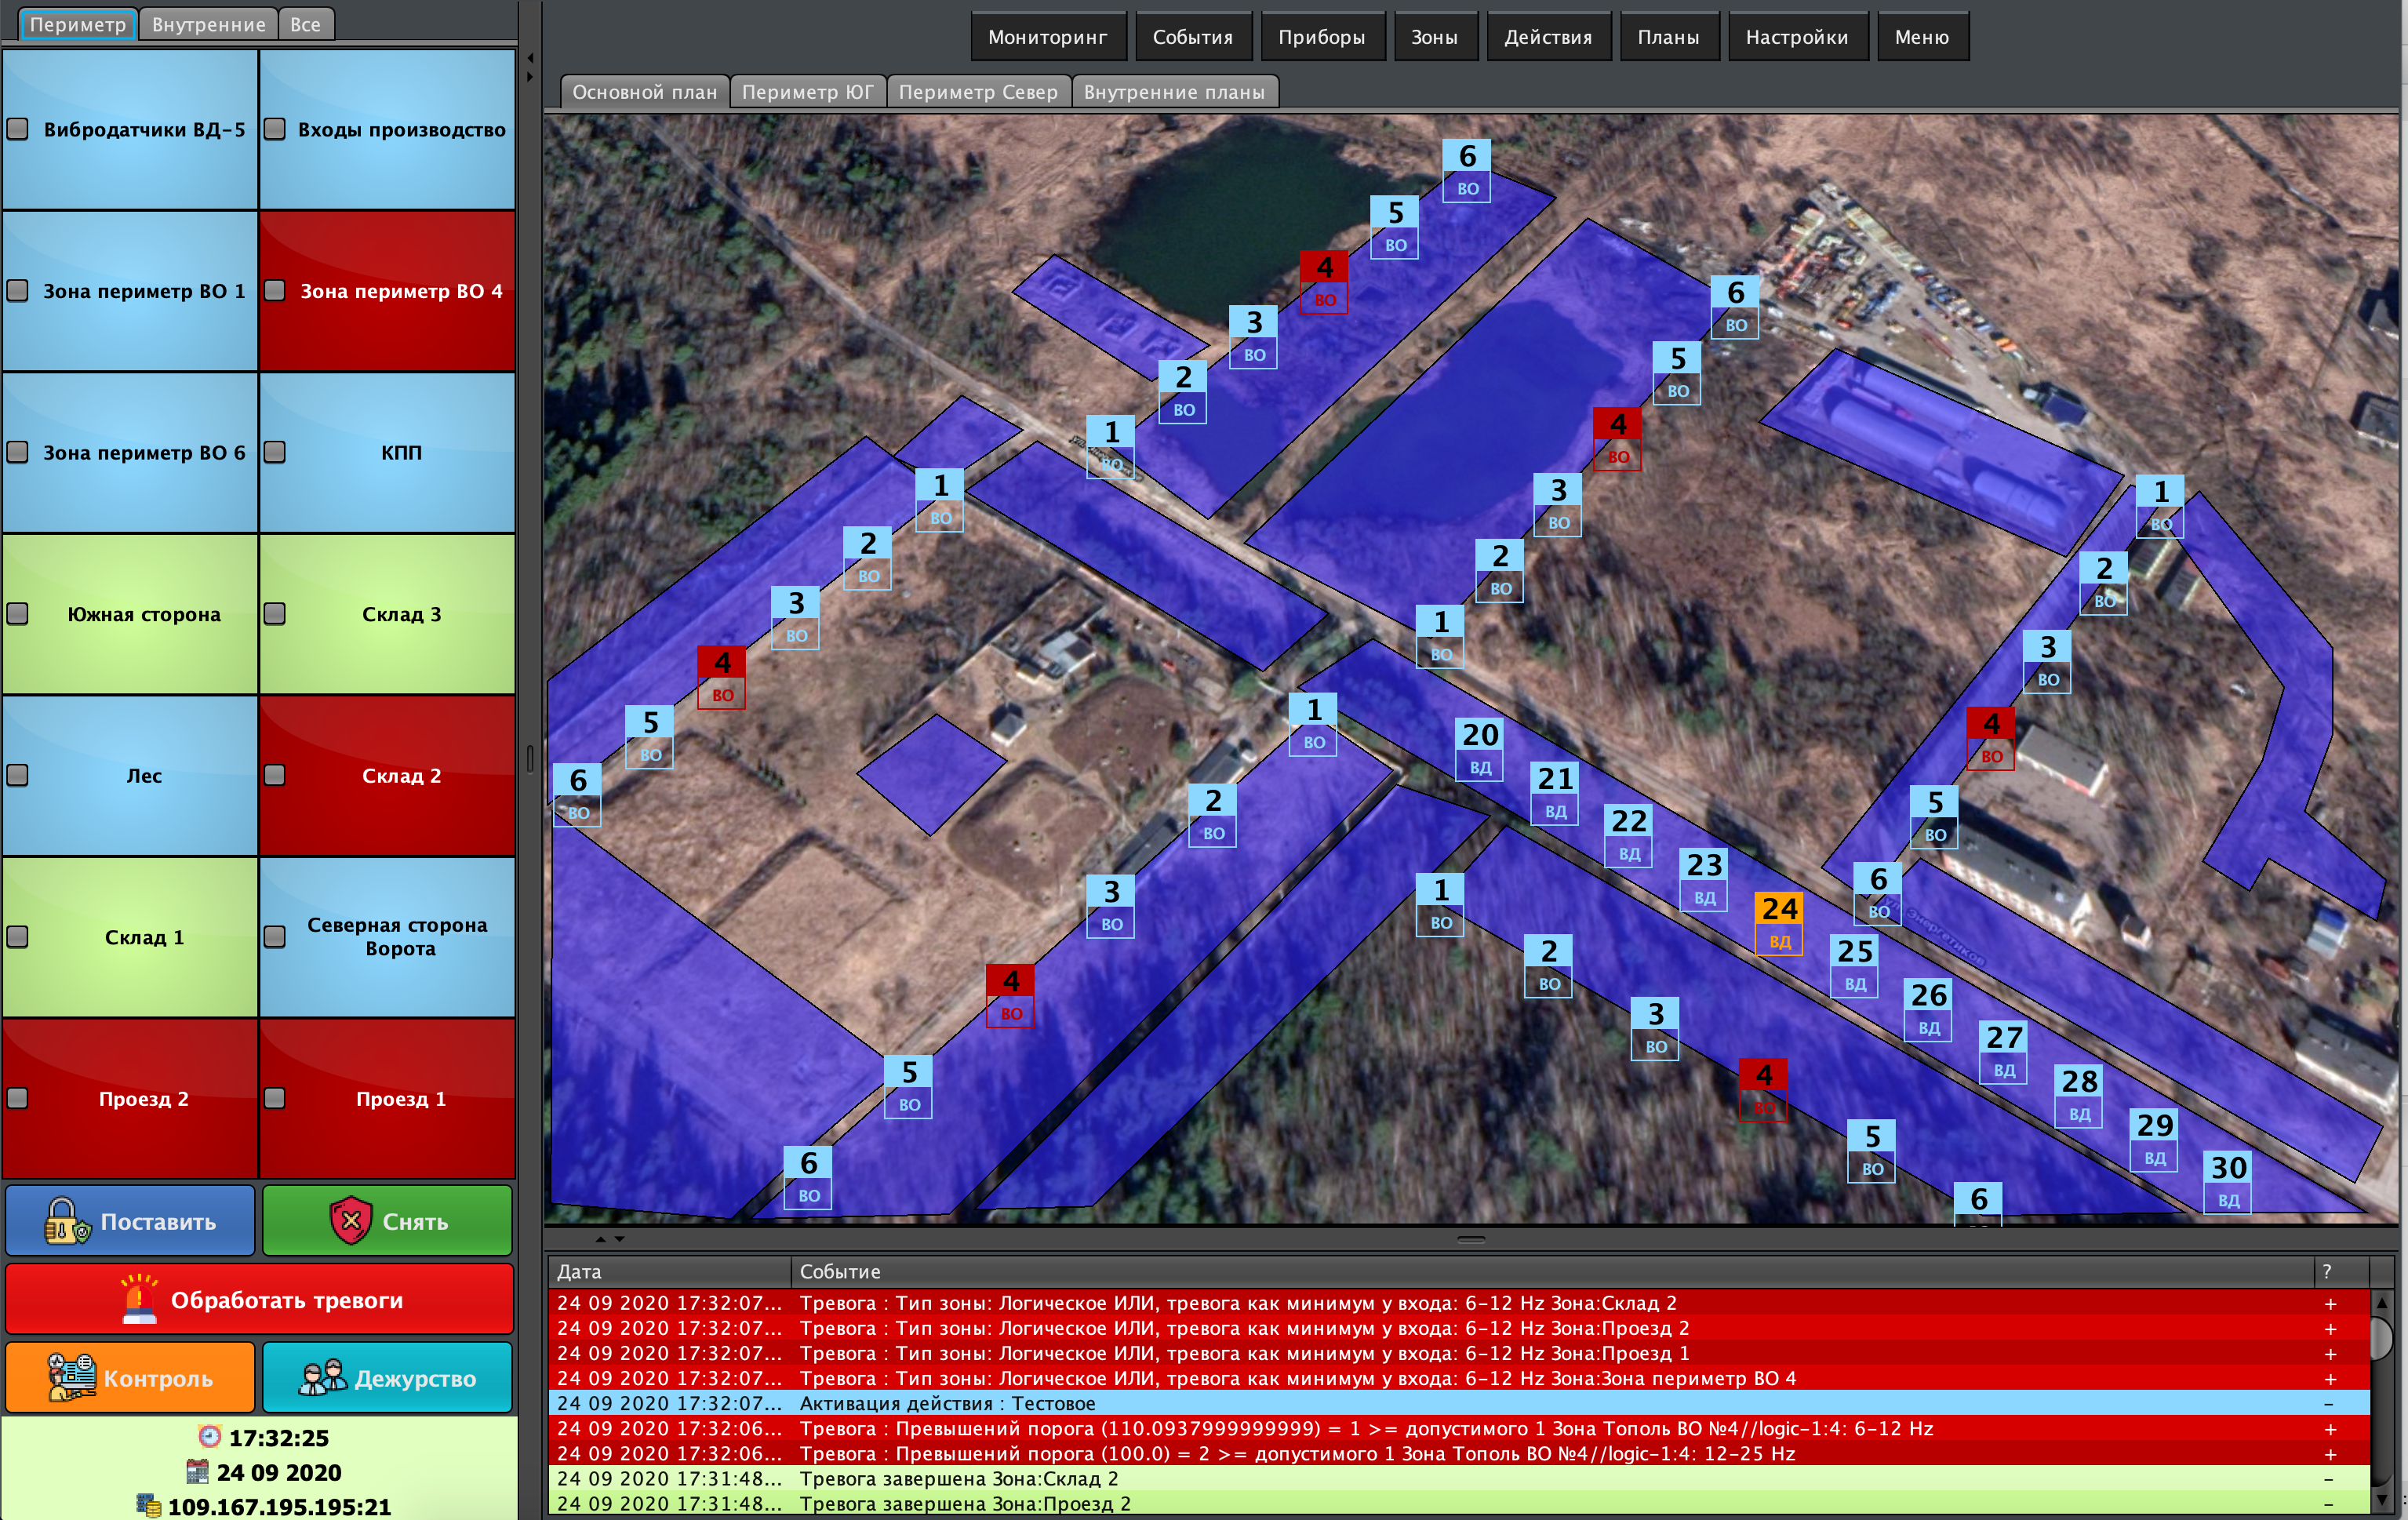Switch to the Периметр Север plan tab
Viewport: 2408px width, 1520px height.
[x=977, y=92]
